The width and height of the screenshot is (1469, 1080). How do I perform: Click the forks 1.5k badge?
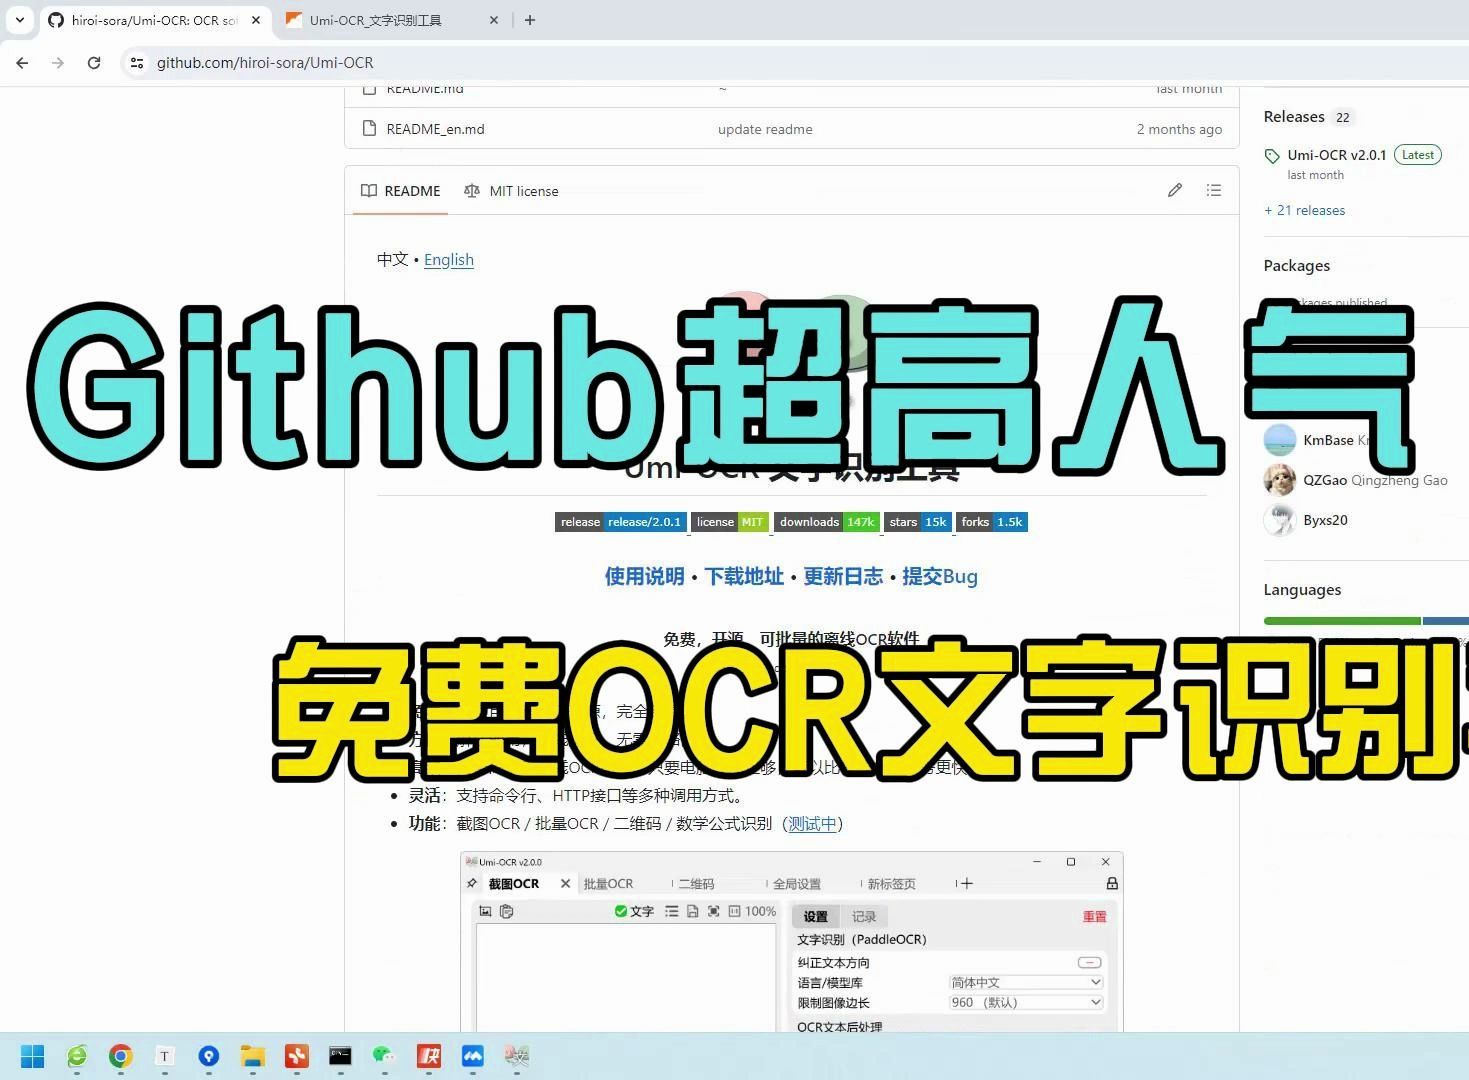point(992,522)
